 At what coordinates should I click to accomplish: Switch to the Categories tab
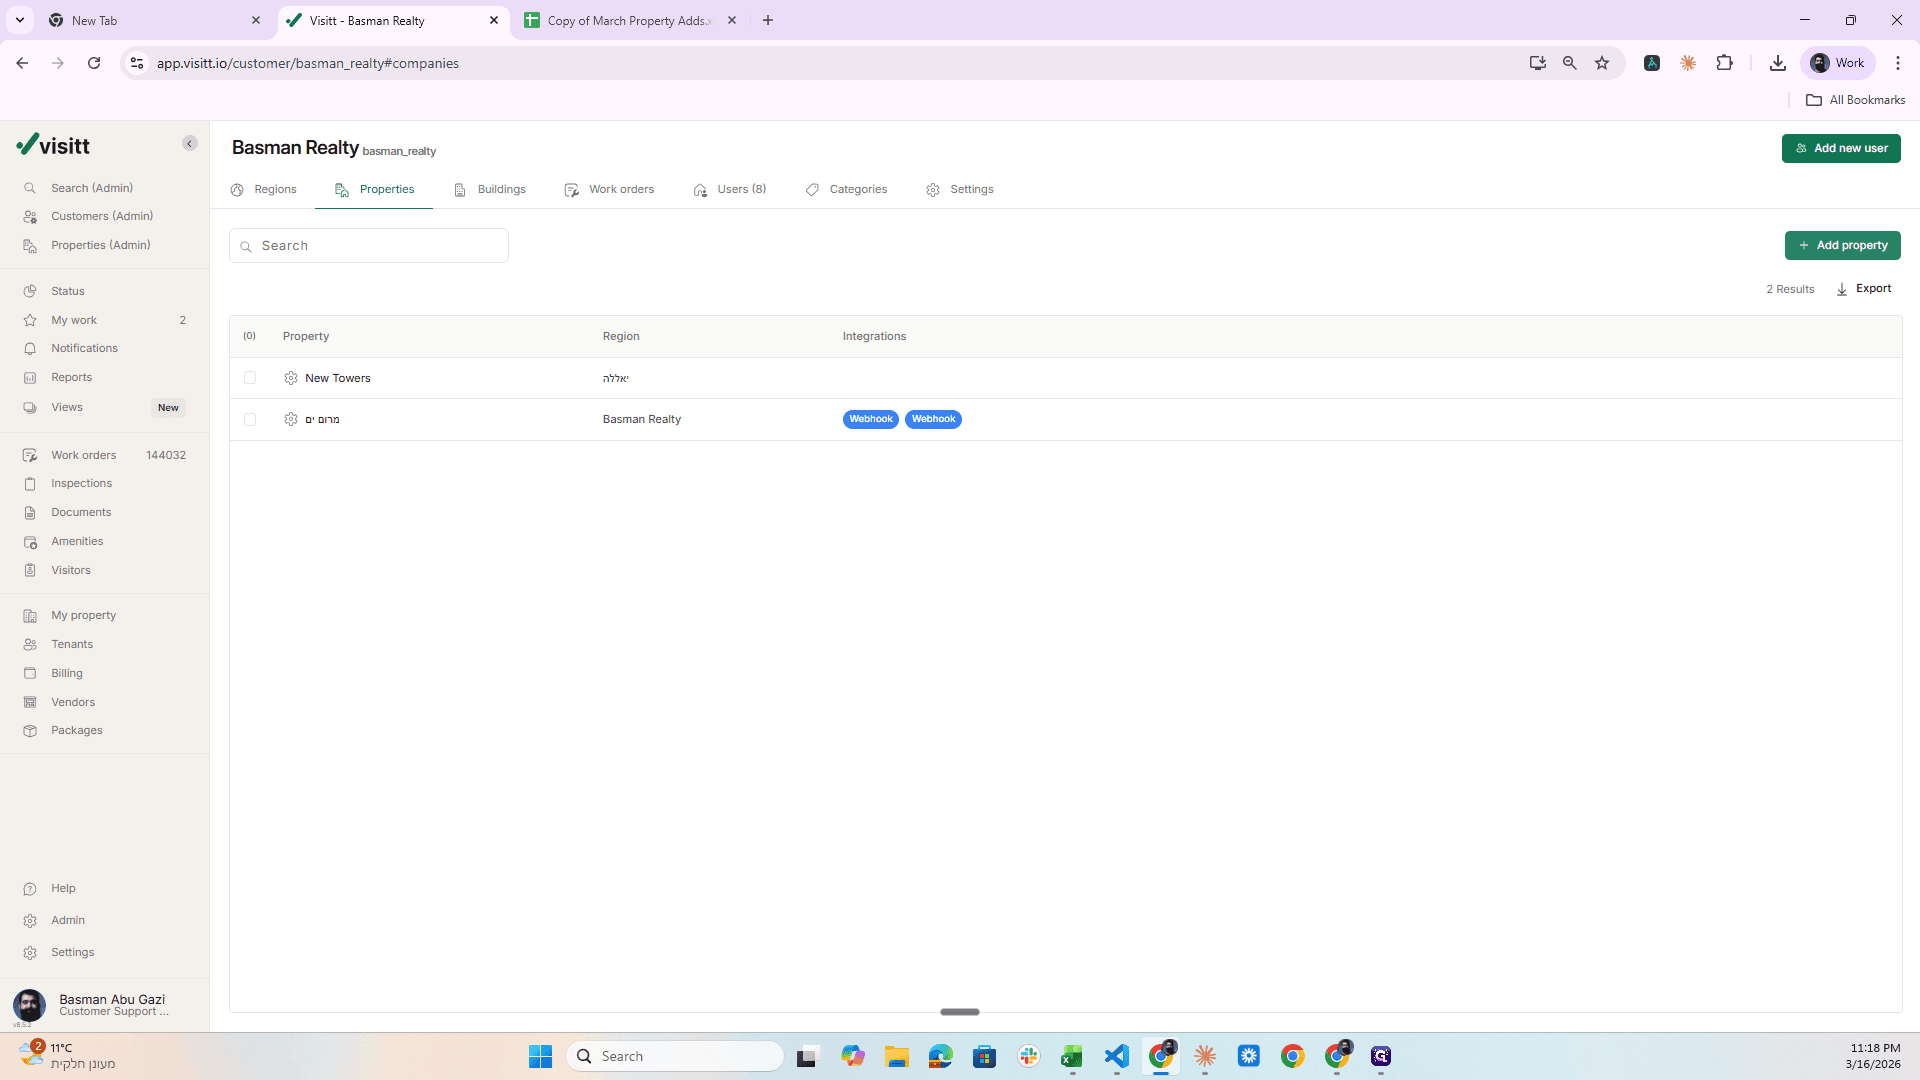point(847,189)
